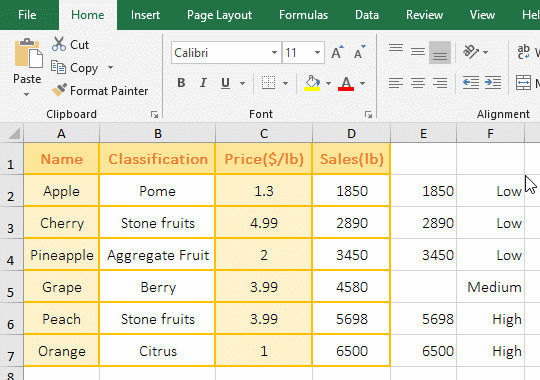The height and width of the screenshot is (380, 540).
Task: Open the File tab
Action: click(27, 15)
